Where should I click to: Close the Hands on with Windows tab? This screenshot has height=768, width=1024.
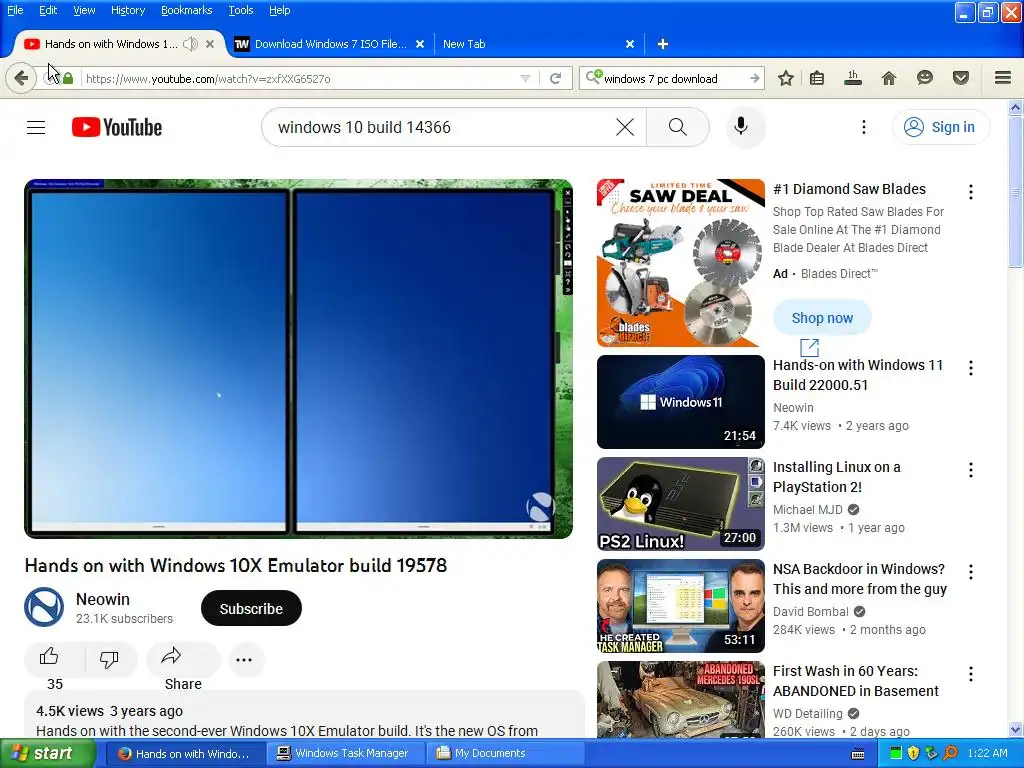[x=210, y=44]
